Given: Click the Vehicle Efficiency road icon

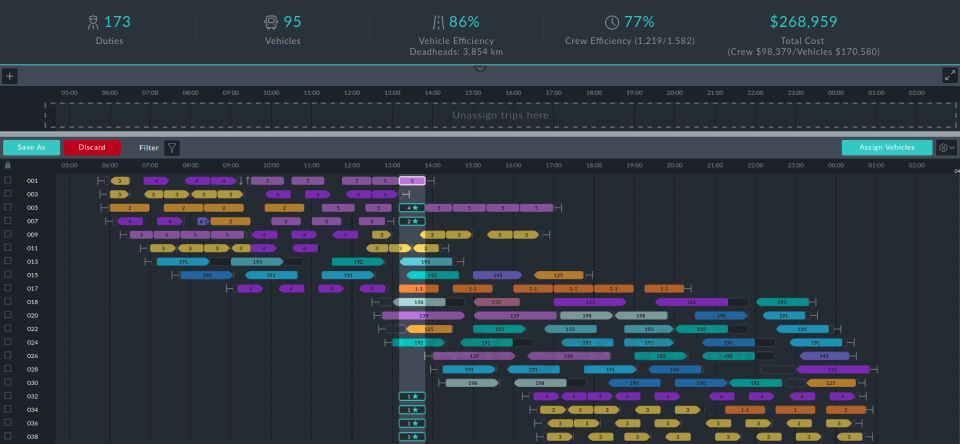Looking at the screenshot, I should click(x=437, y=22).
